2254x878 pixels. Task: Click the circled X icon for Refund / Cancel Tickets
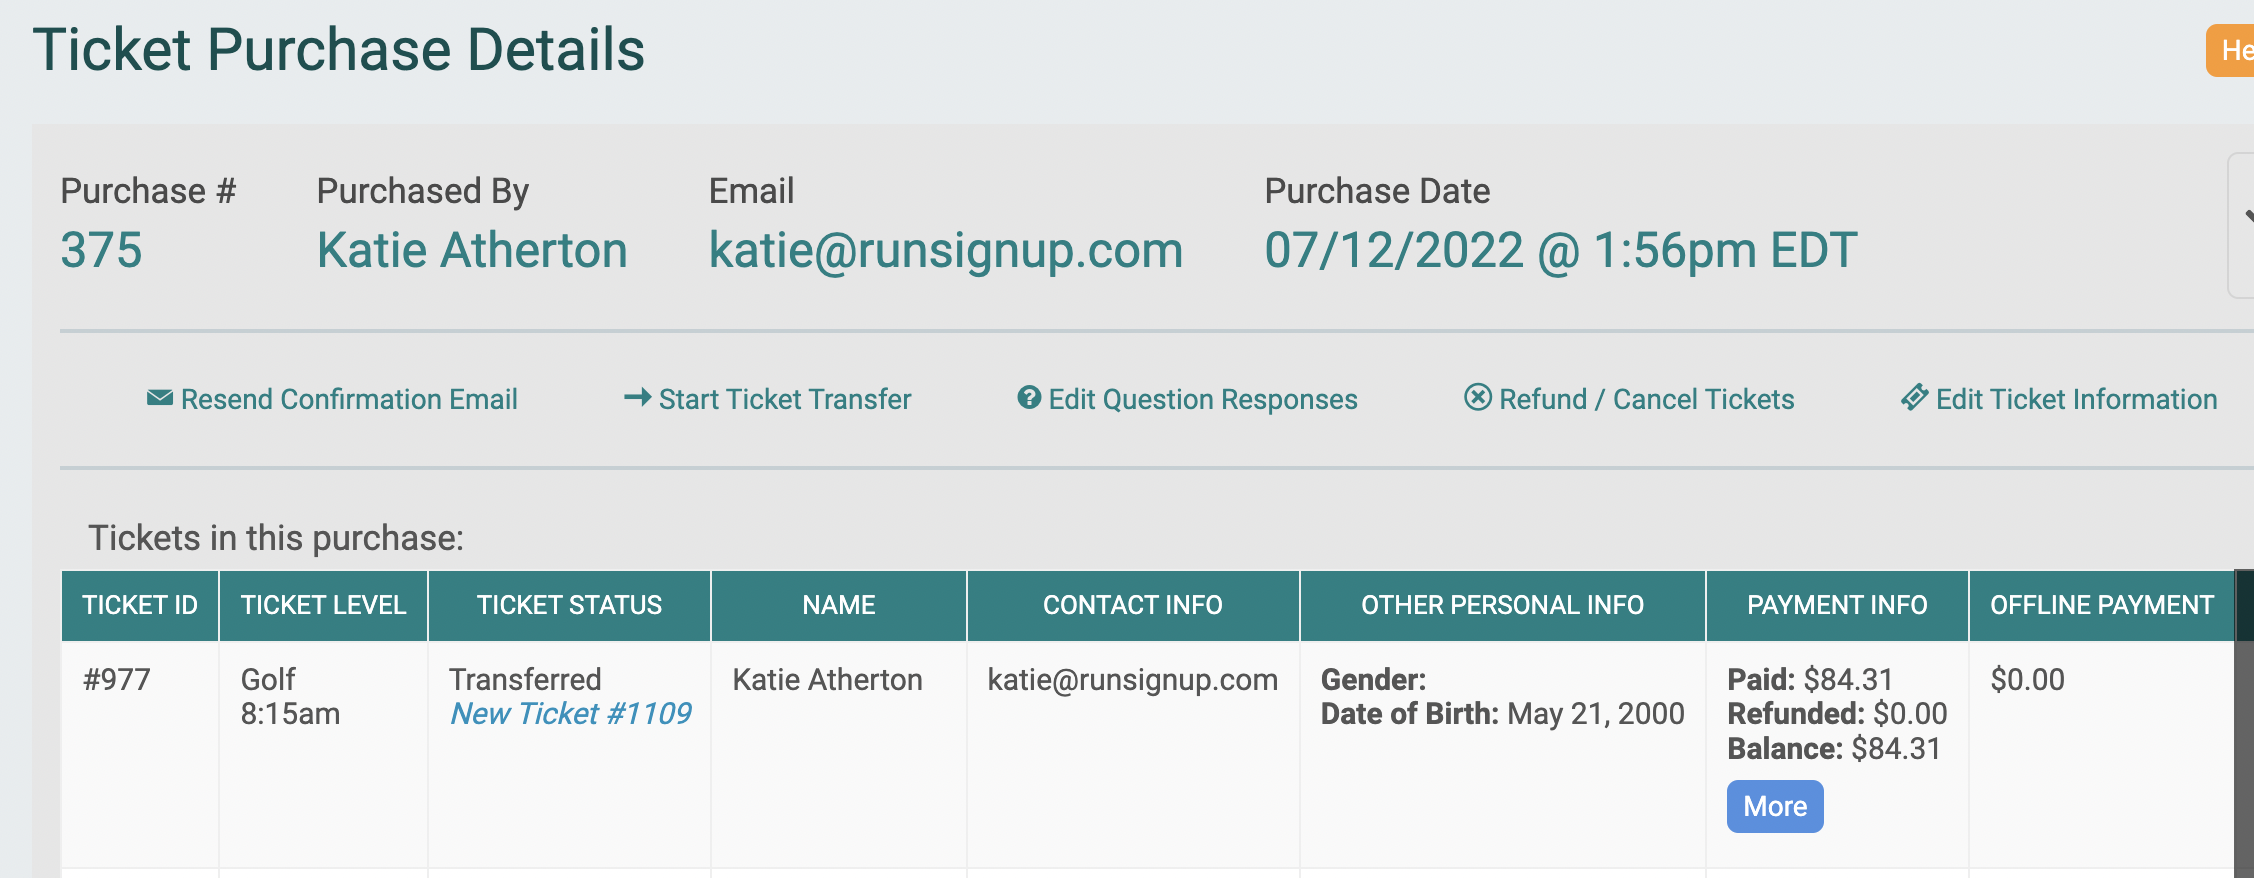[1478, 398]
